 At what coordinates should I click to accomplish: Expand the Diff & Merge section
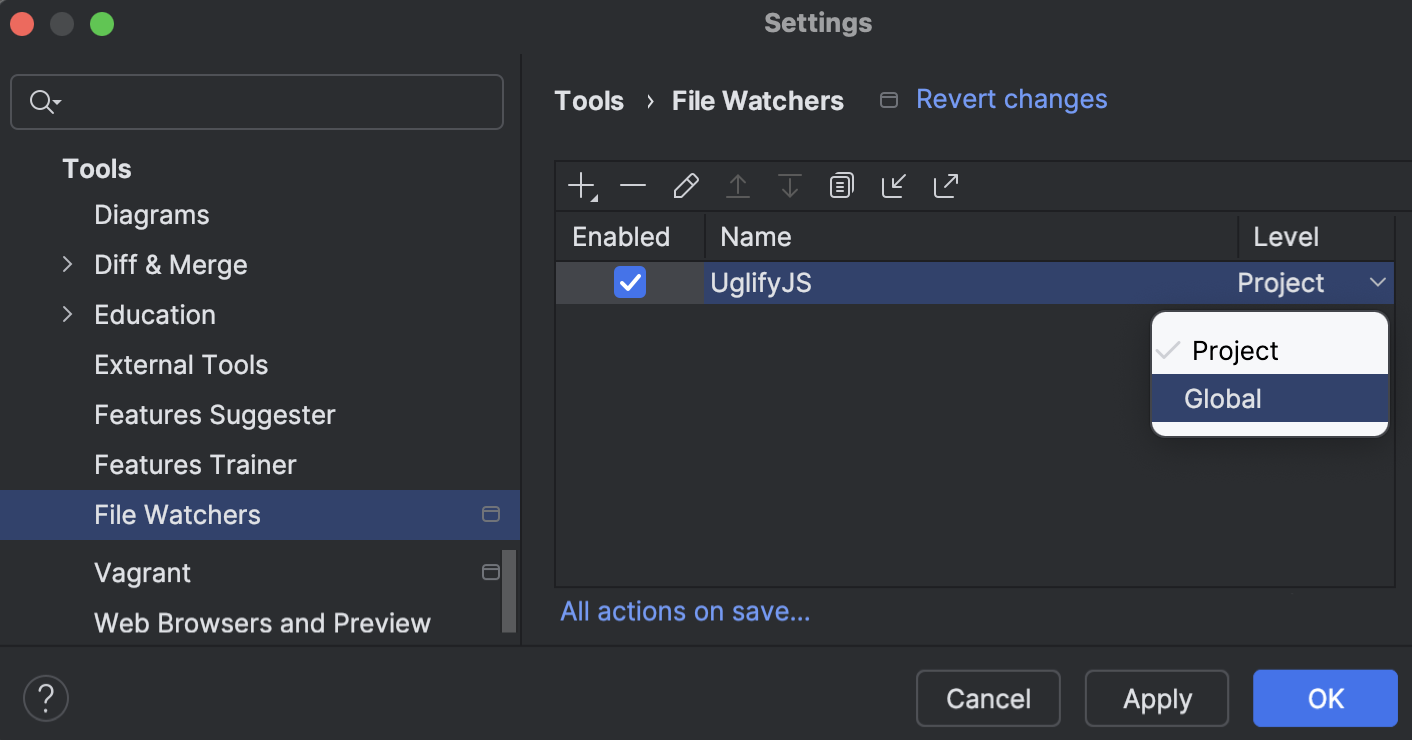point(66,264)
